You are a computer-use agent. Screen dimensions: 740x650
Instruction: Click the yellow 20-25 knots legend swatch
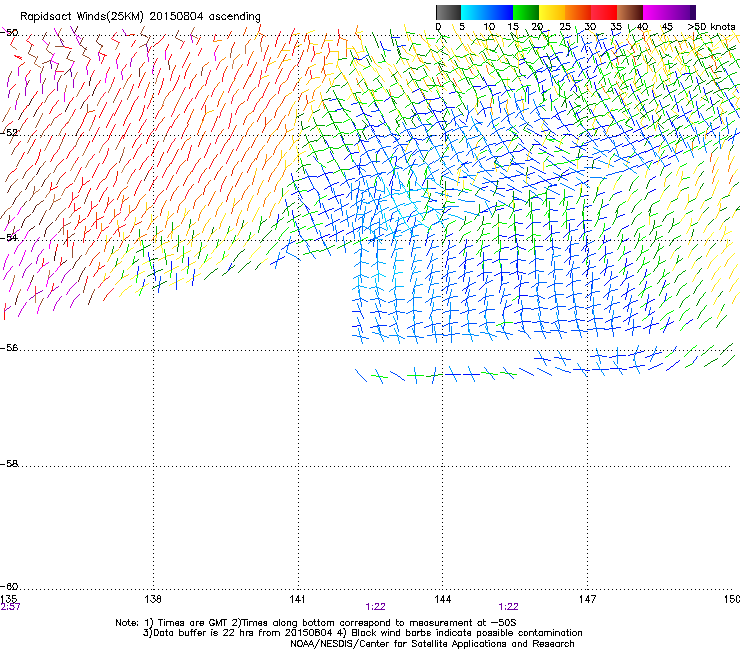click(x=552, y=12)
